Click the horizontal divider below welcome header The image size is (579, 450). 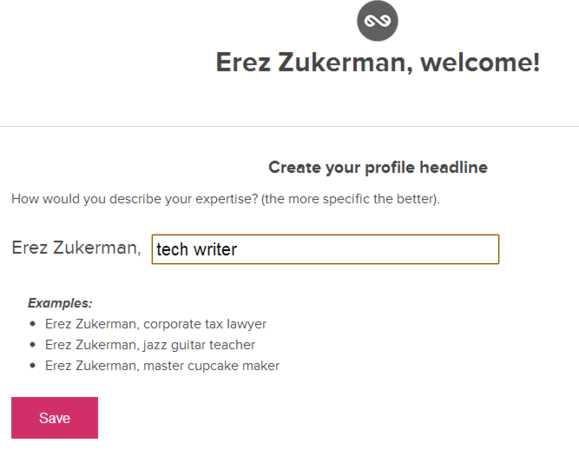pos(290,126)
